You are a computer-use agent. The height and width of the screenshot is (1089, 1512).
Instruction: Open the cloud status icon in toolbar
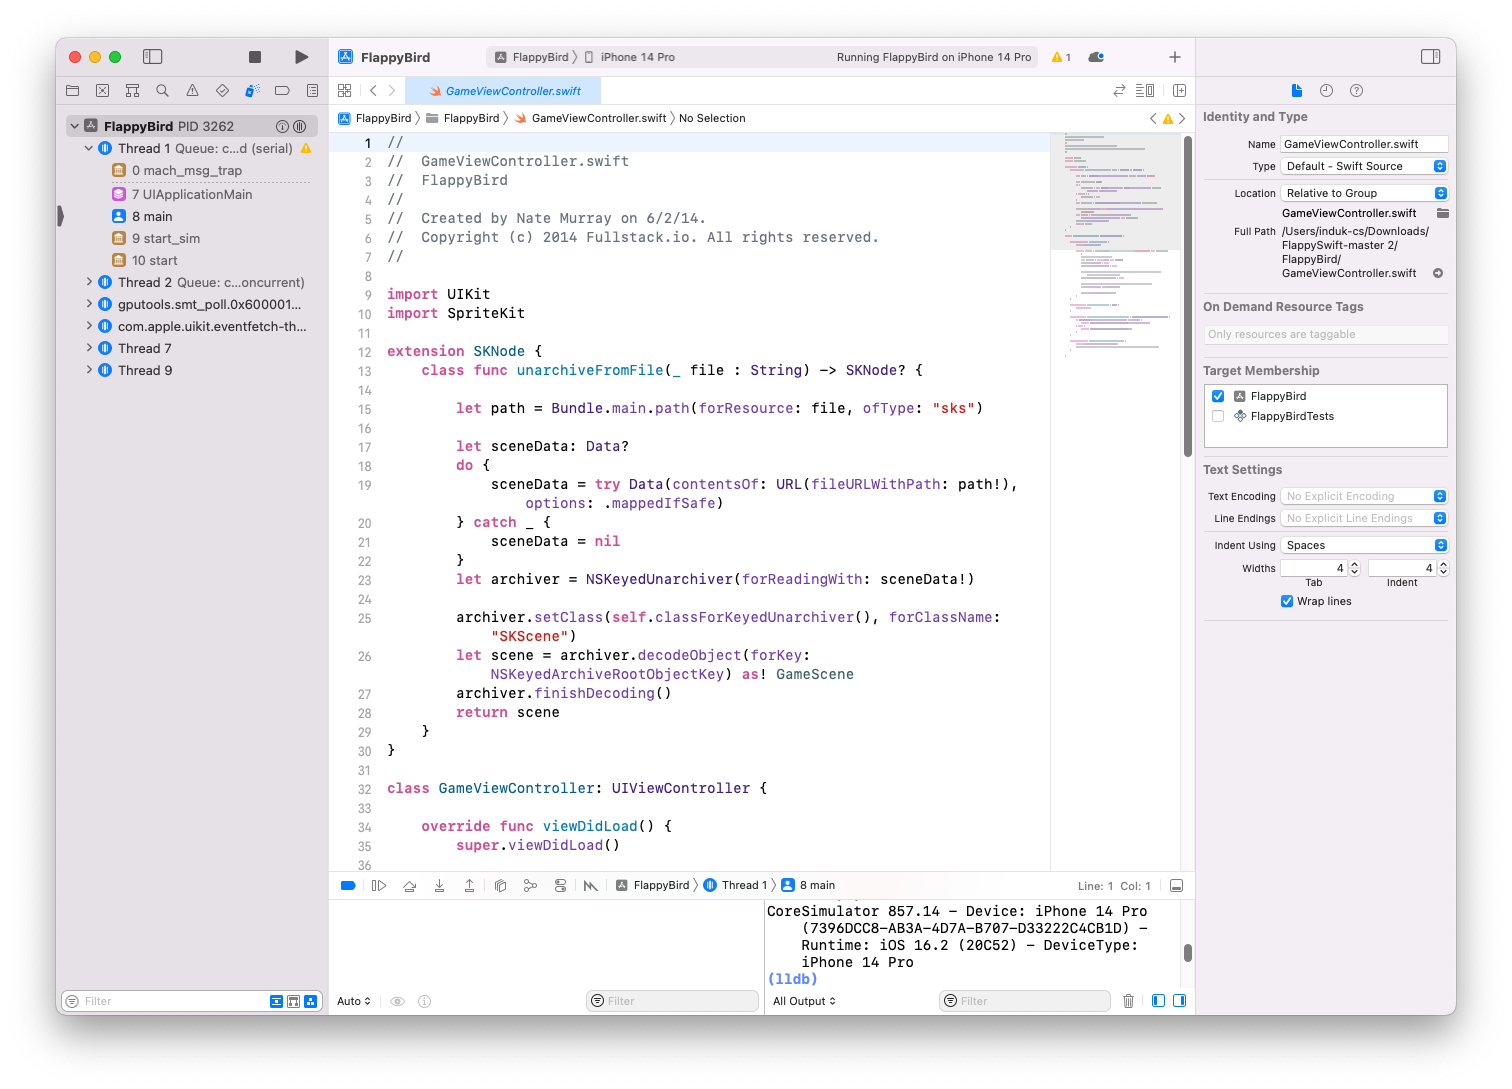1096,57
